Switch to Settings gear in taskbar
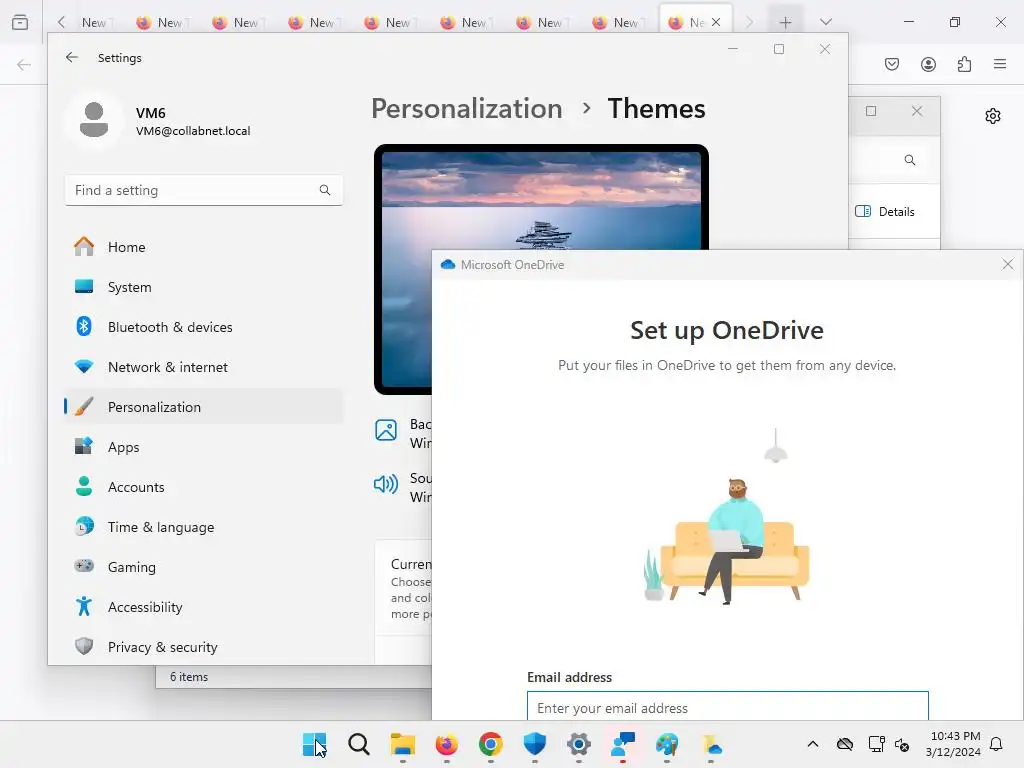 [579, 744]
